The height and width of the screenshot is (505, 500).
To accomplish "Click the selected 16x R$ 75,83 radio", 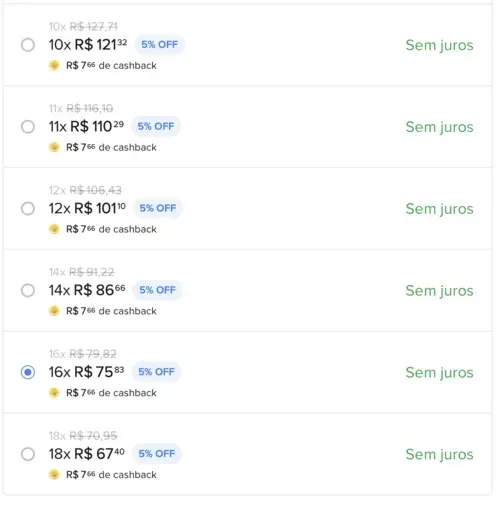I will pyautogui.click(x=28, y=372).
